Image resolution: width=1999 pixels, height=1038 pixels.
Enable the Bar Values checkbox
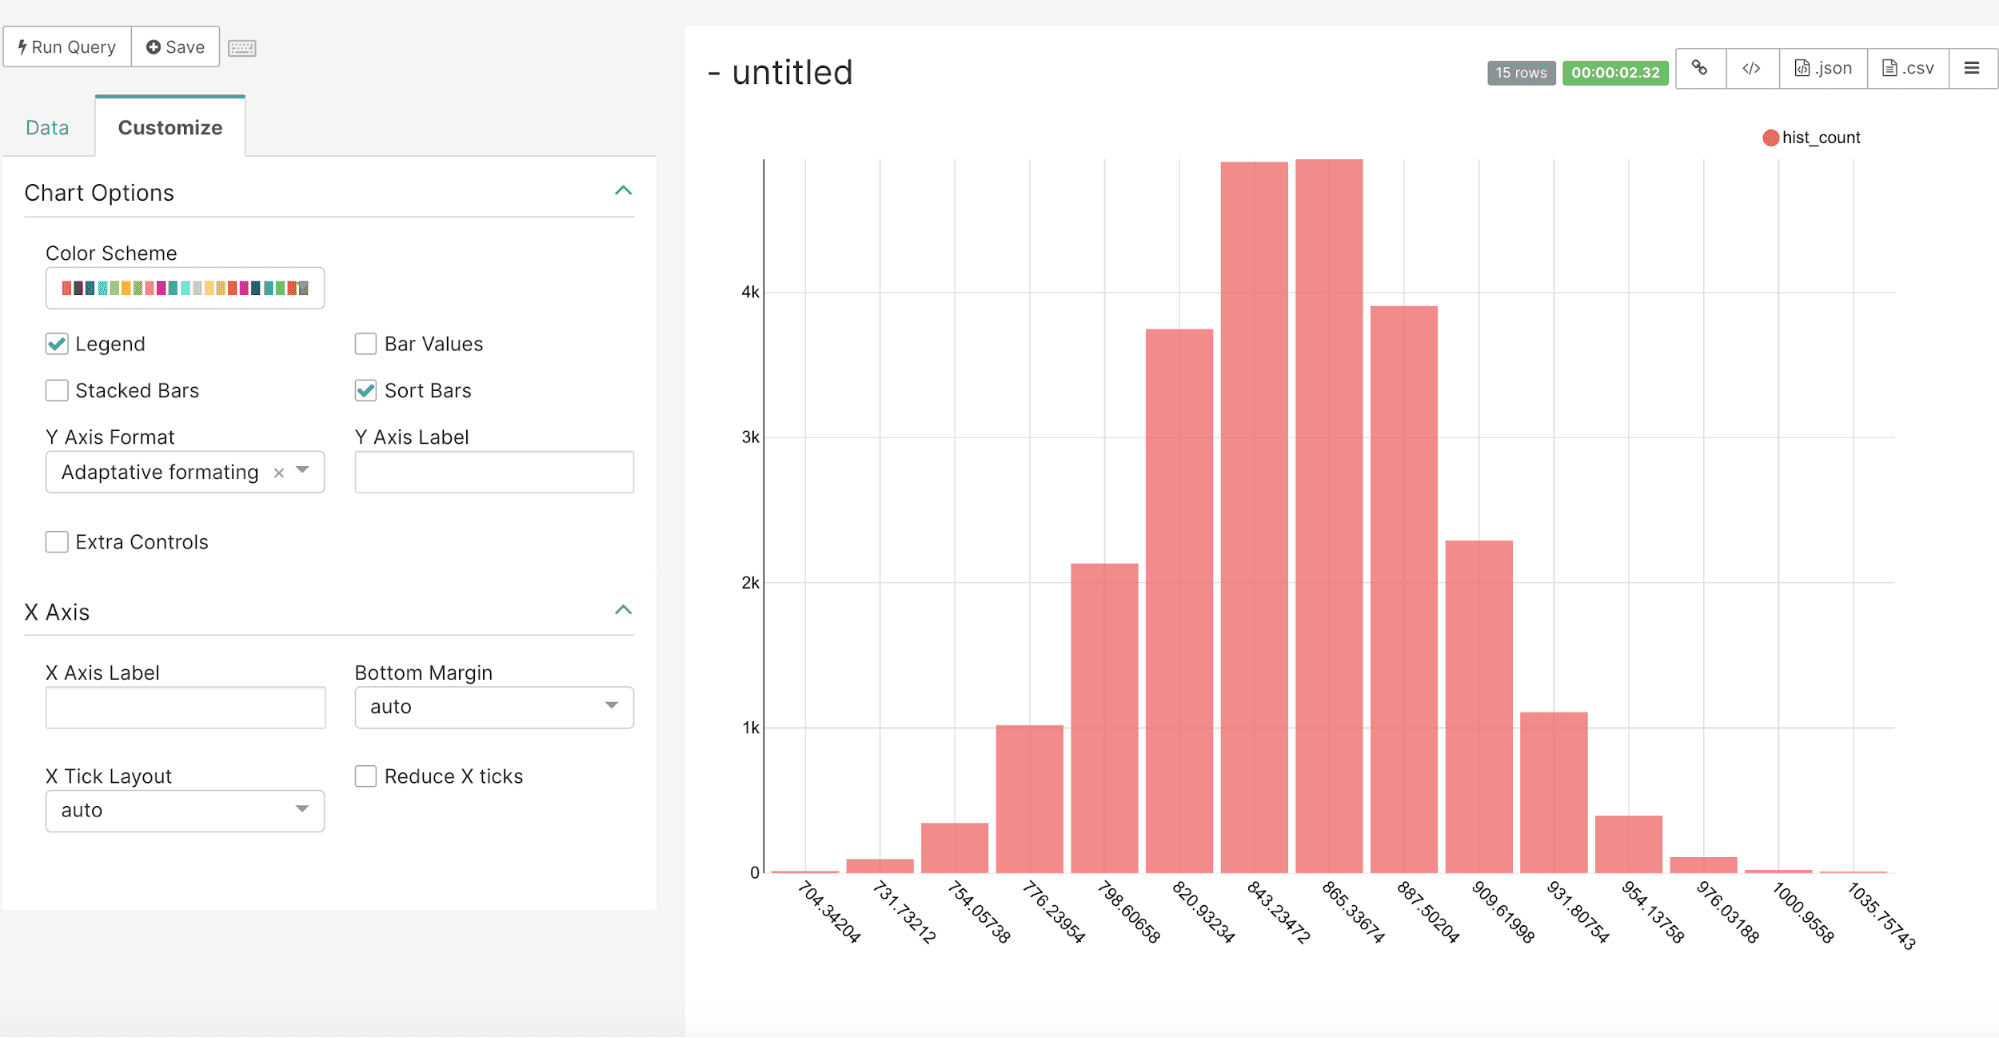[x=366, y=344]
